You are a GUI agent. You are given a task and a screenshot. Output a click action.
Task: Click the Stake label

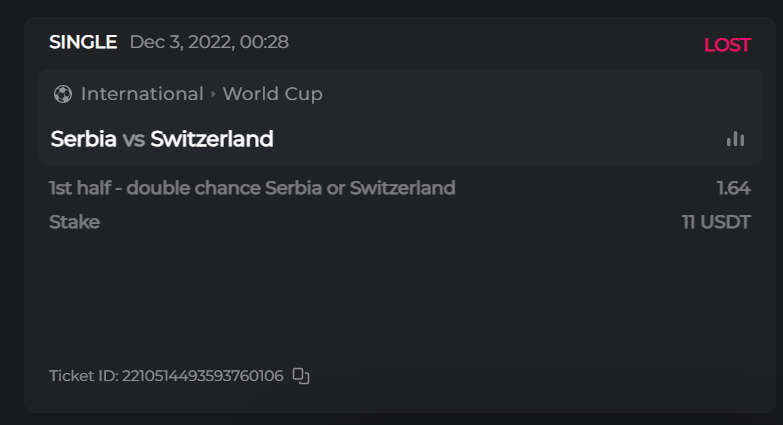click(74, 222)
